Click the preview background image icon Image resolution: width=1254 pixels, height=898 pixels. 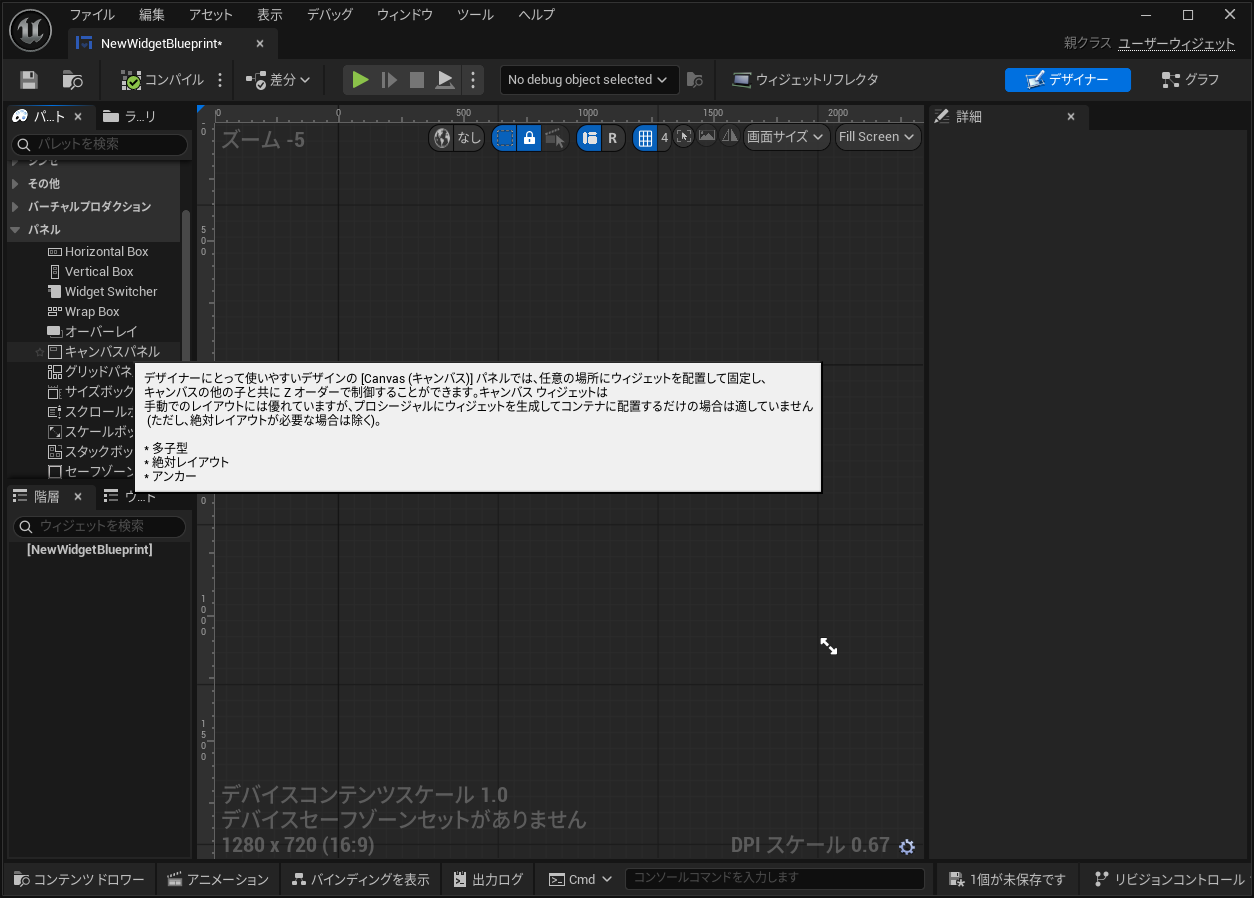[x=707, y=136]
